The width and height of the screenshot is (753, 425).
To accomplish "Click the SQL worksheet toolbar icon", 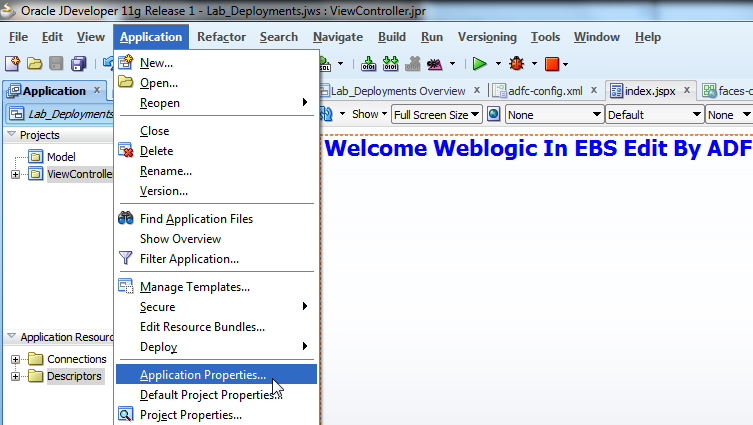I will (325, 63).
